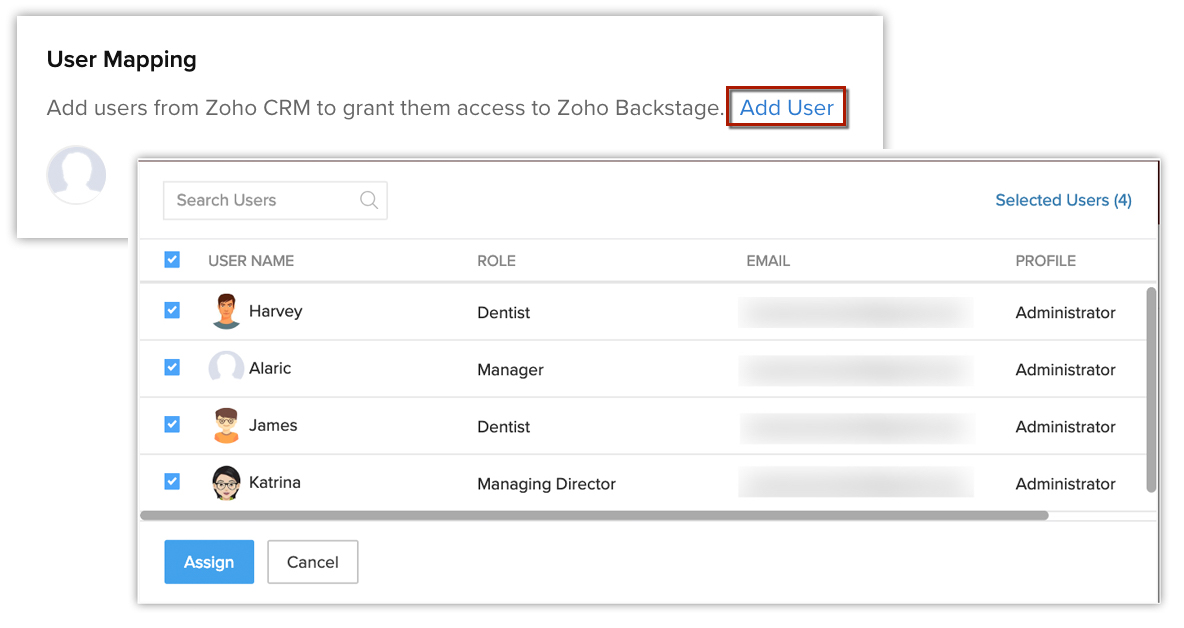Click James's avatar picture
This screenshot has height=628, width=1184.
[x=227, y=426]
